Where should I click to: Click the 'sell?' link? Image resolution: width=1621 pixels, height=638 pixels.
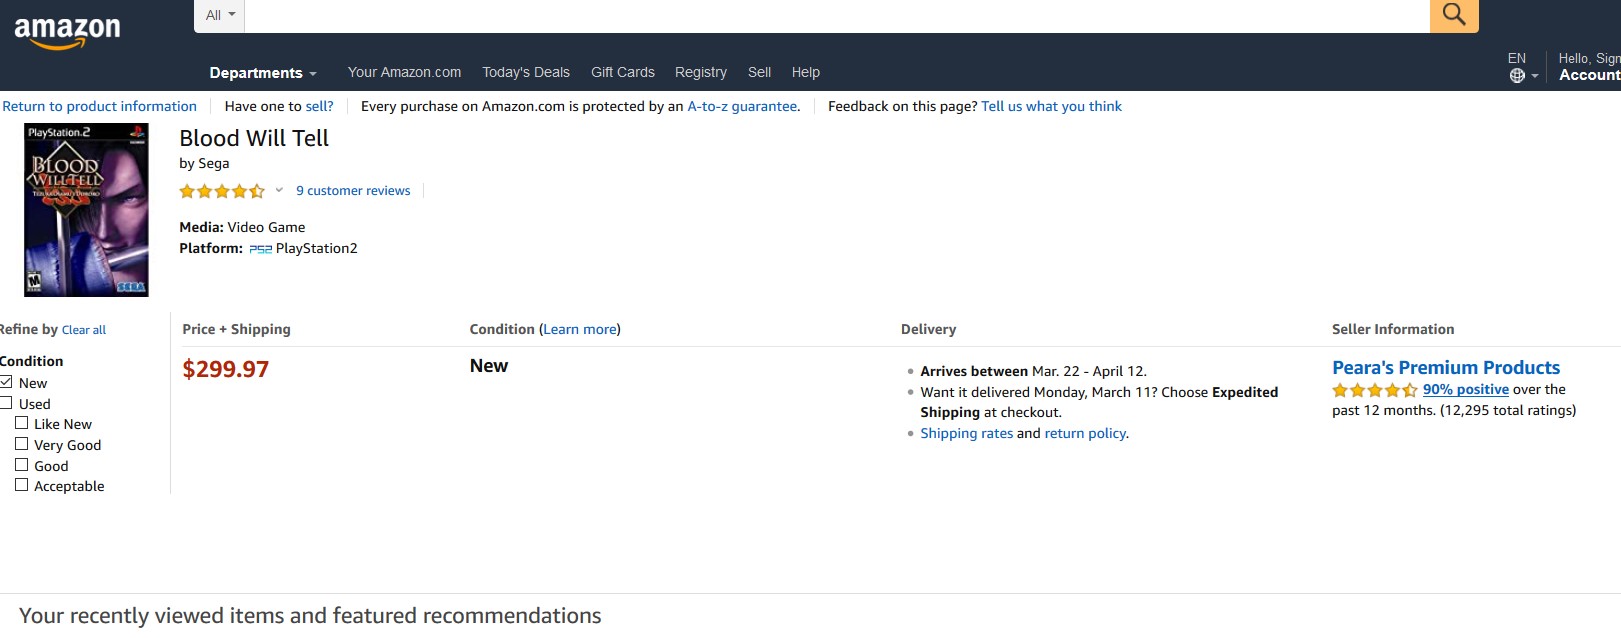319,106
